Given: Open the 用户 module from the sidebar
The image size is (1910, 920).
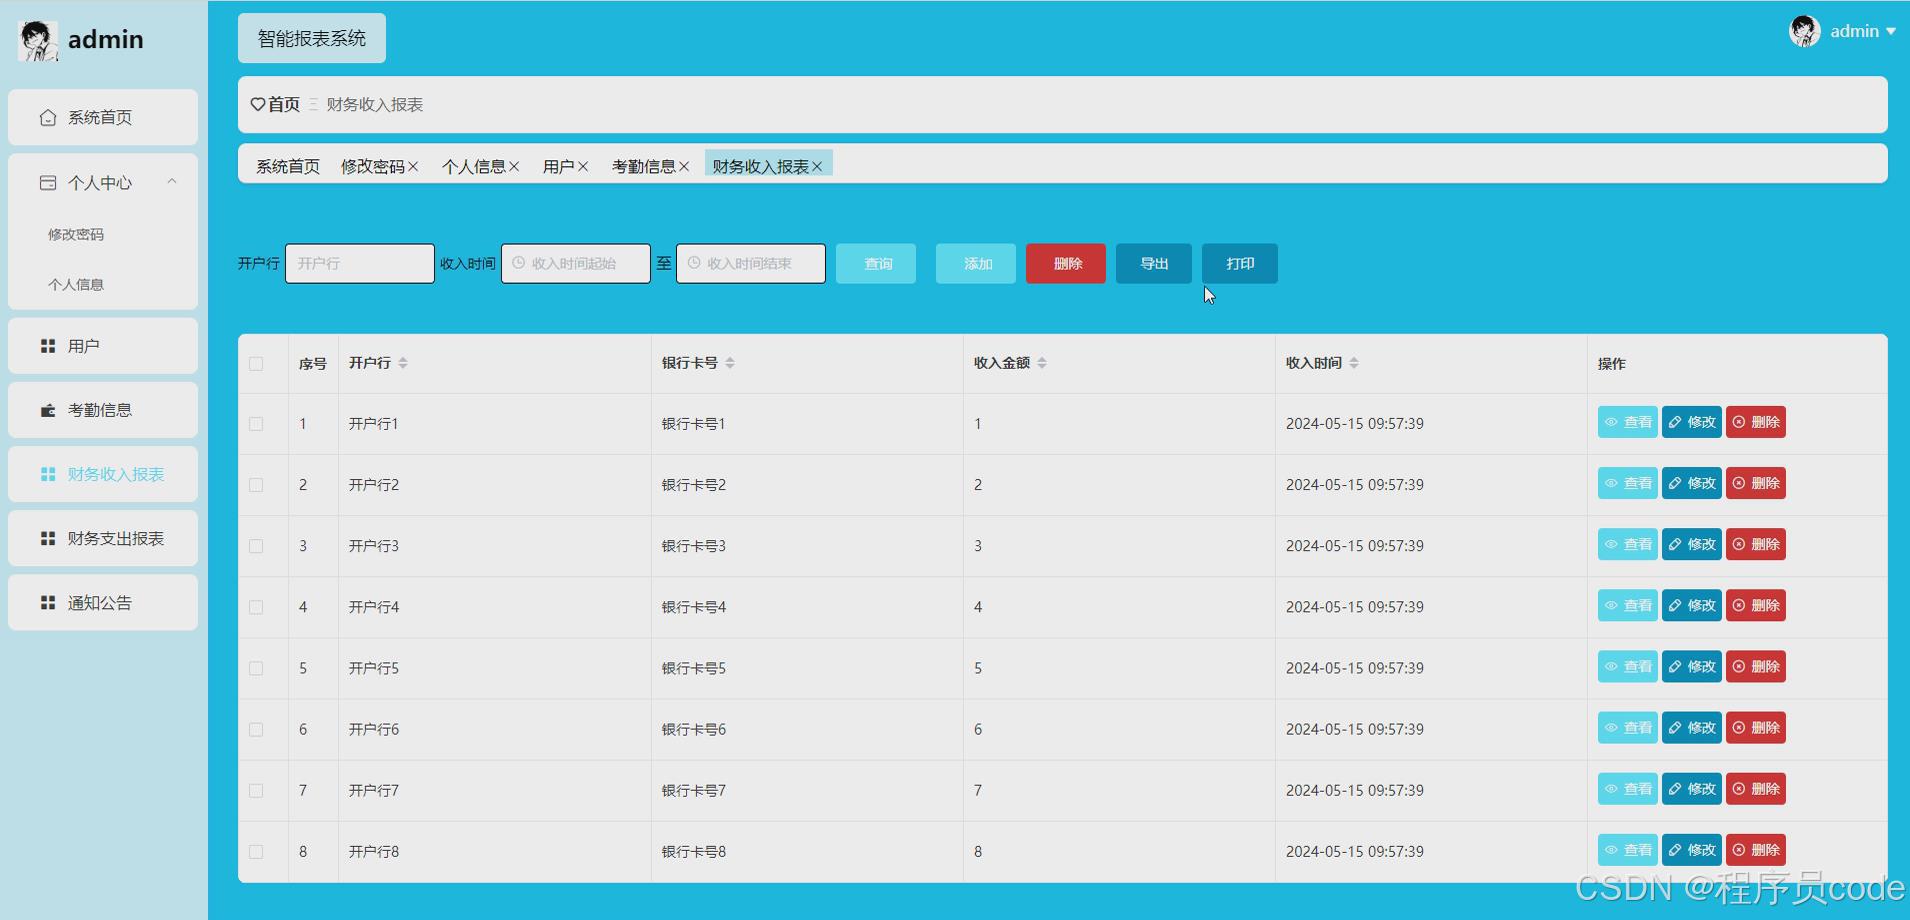Looking at the screenshot, I should click(84, 345).
